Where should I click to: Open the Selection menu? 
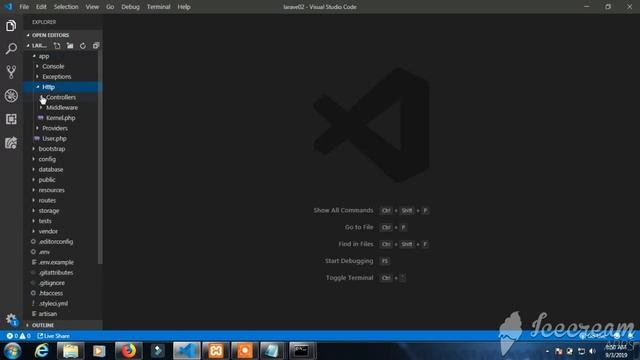tap(66, 7)
